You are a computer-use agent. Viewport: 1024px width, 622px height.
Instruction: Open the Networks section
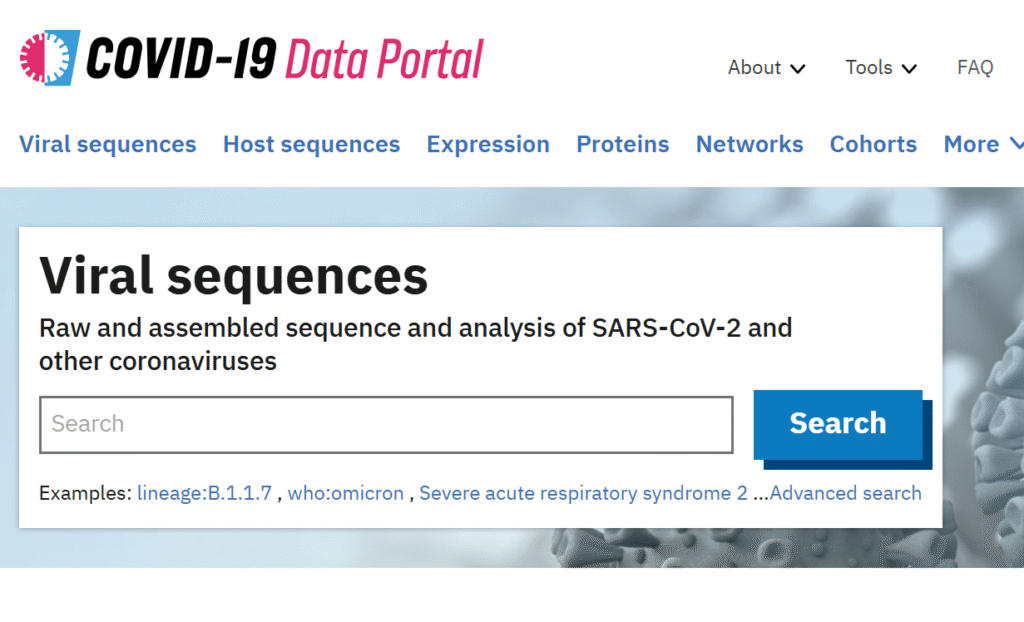click(749, 144)
